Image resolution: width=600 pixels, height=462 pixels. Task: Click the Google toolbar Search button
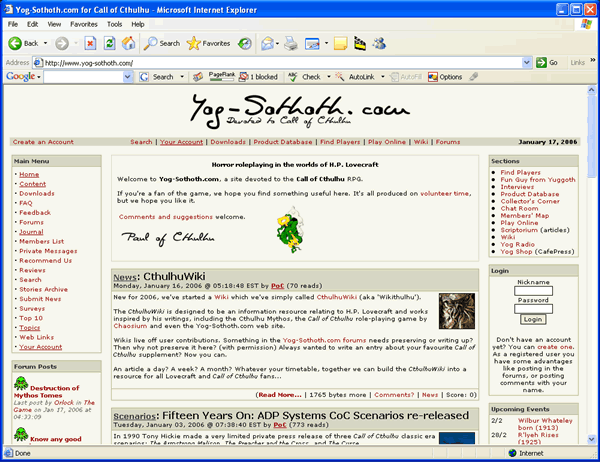(x=157, y=77)
